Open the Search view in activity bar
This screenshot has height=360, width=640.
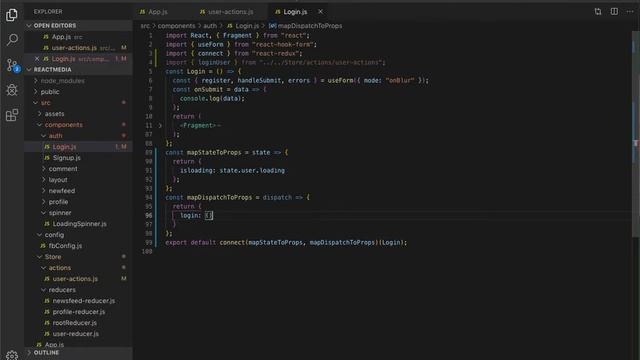[12, 40]
